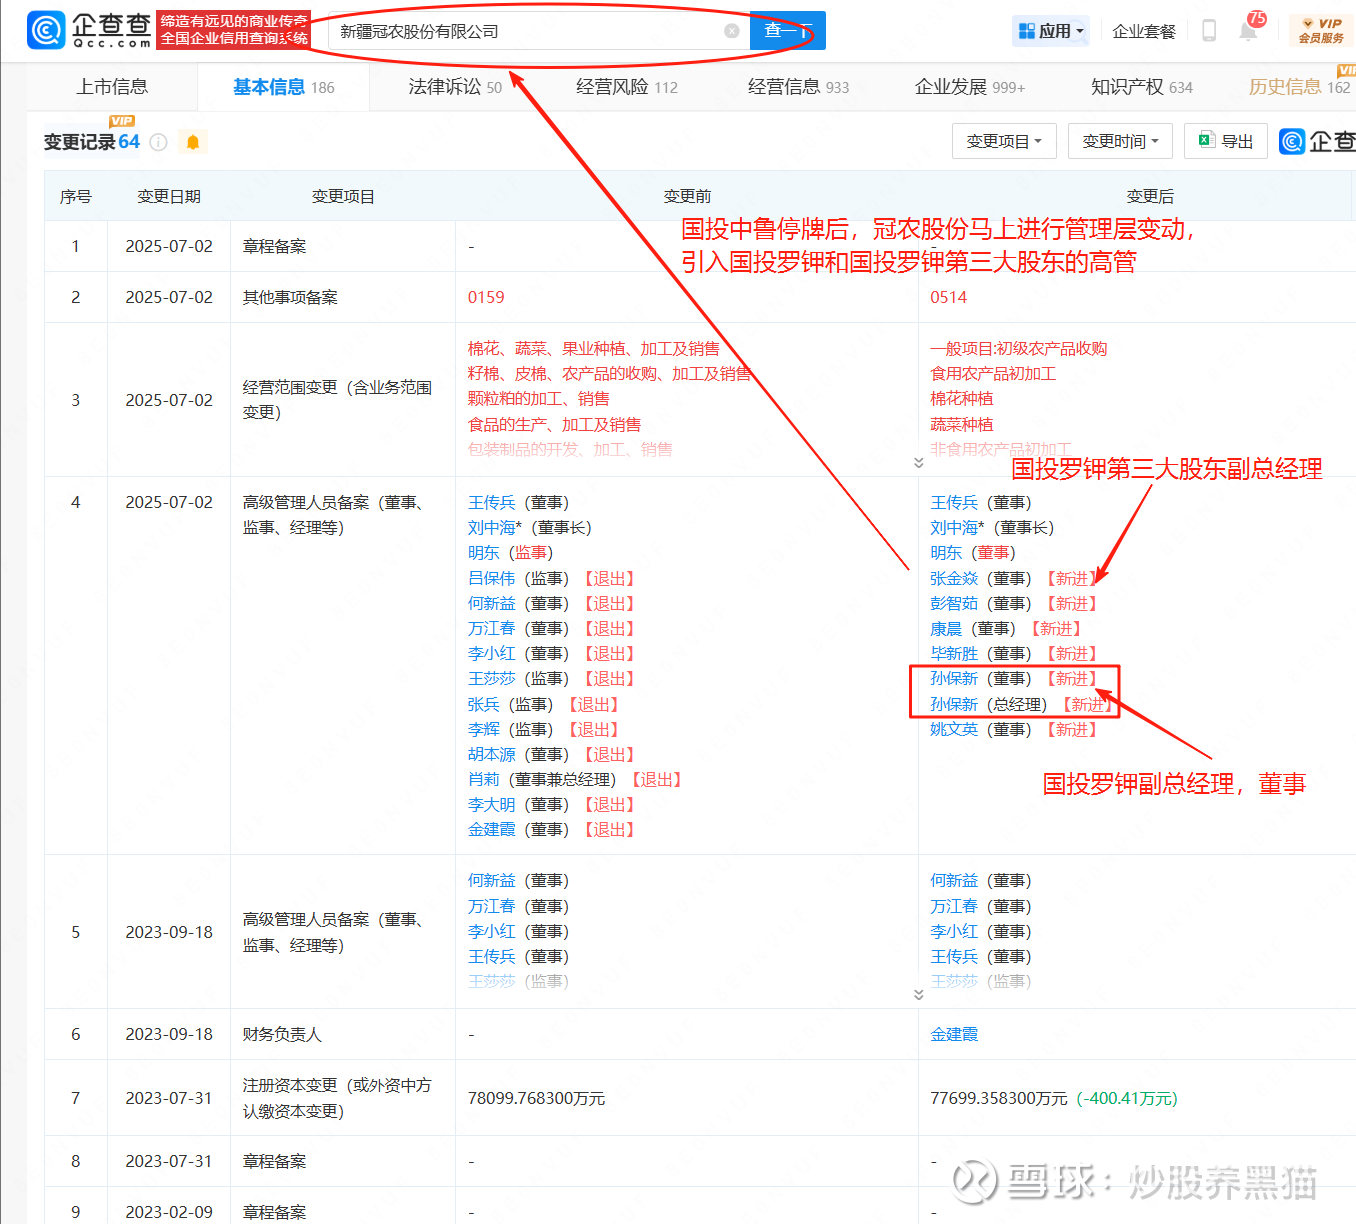Viewport: 1356px width, 1224px height.
Task: Switch to the 知识产权 tab
Action: coord(1142,87)
